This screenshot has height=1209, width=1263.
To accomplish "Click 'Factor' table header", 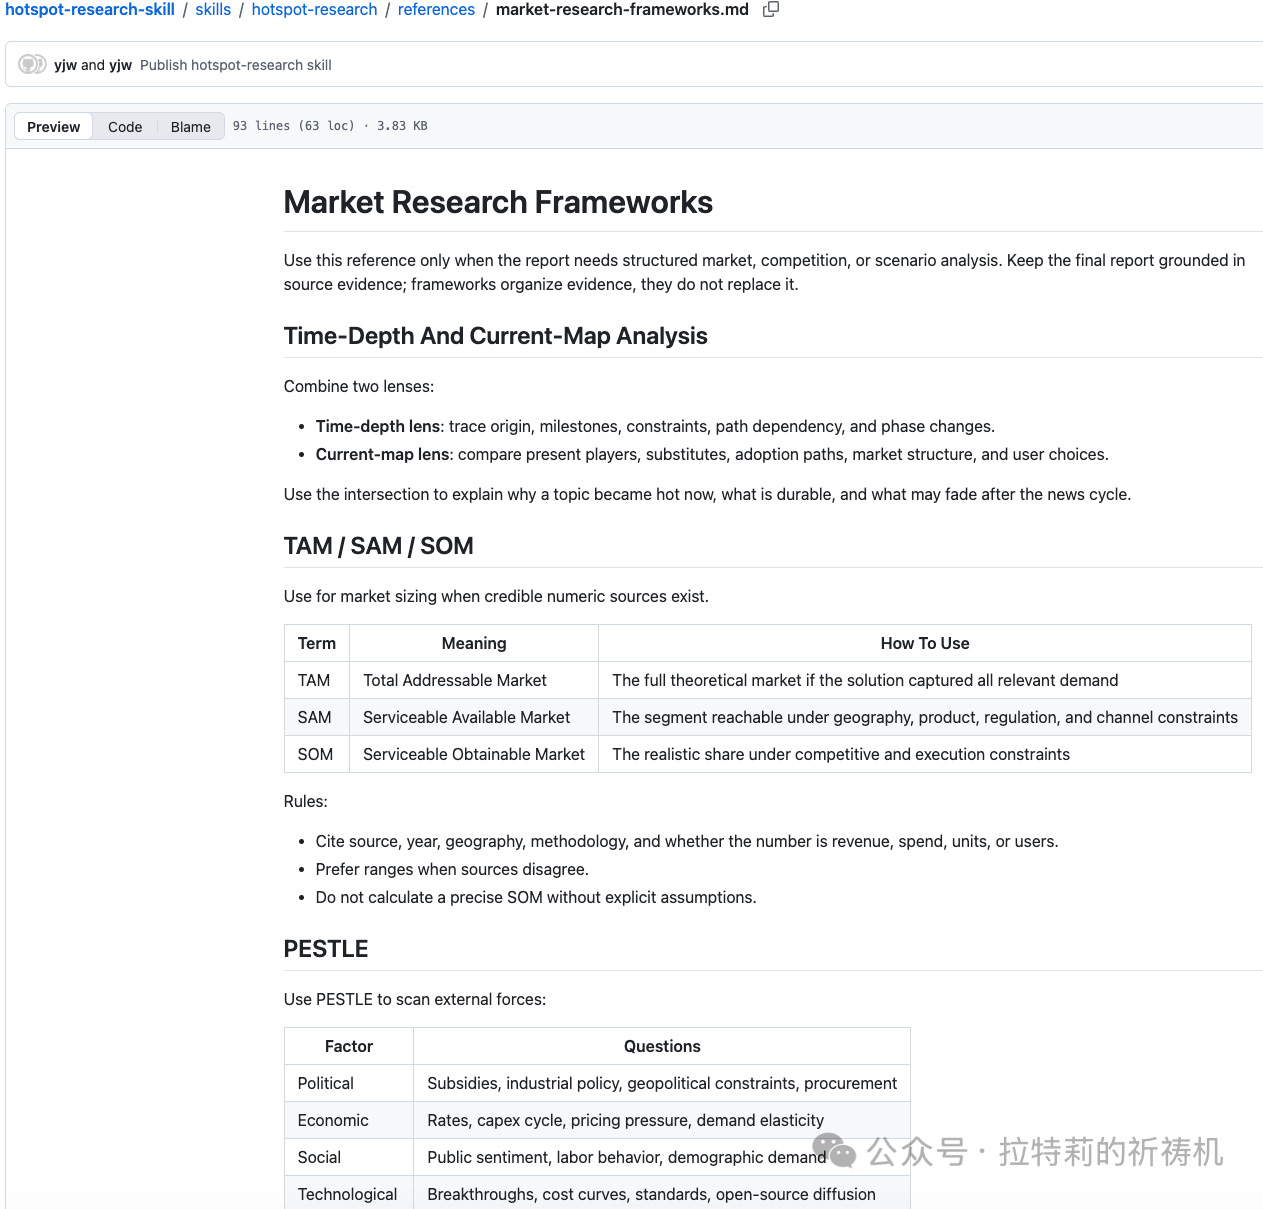I will coord(349,1047).
